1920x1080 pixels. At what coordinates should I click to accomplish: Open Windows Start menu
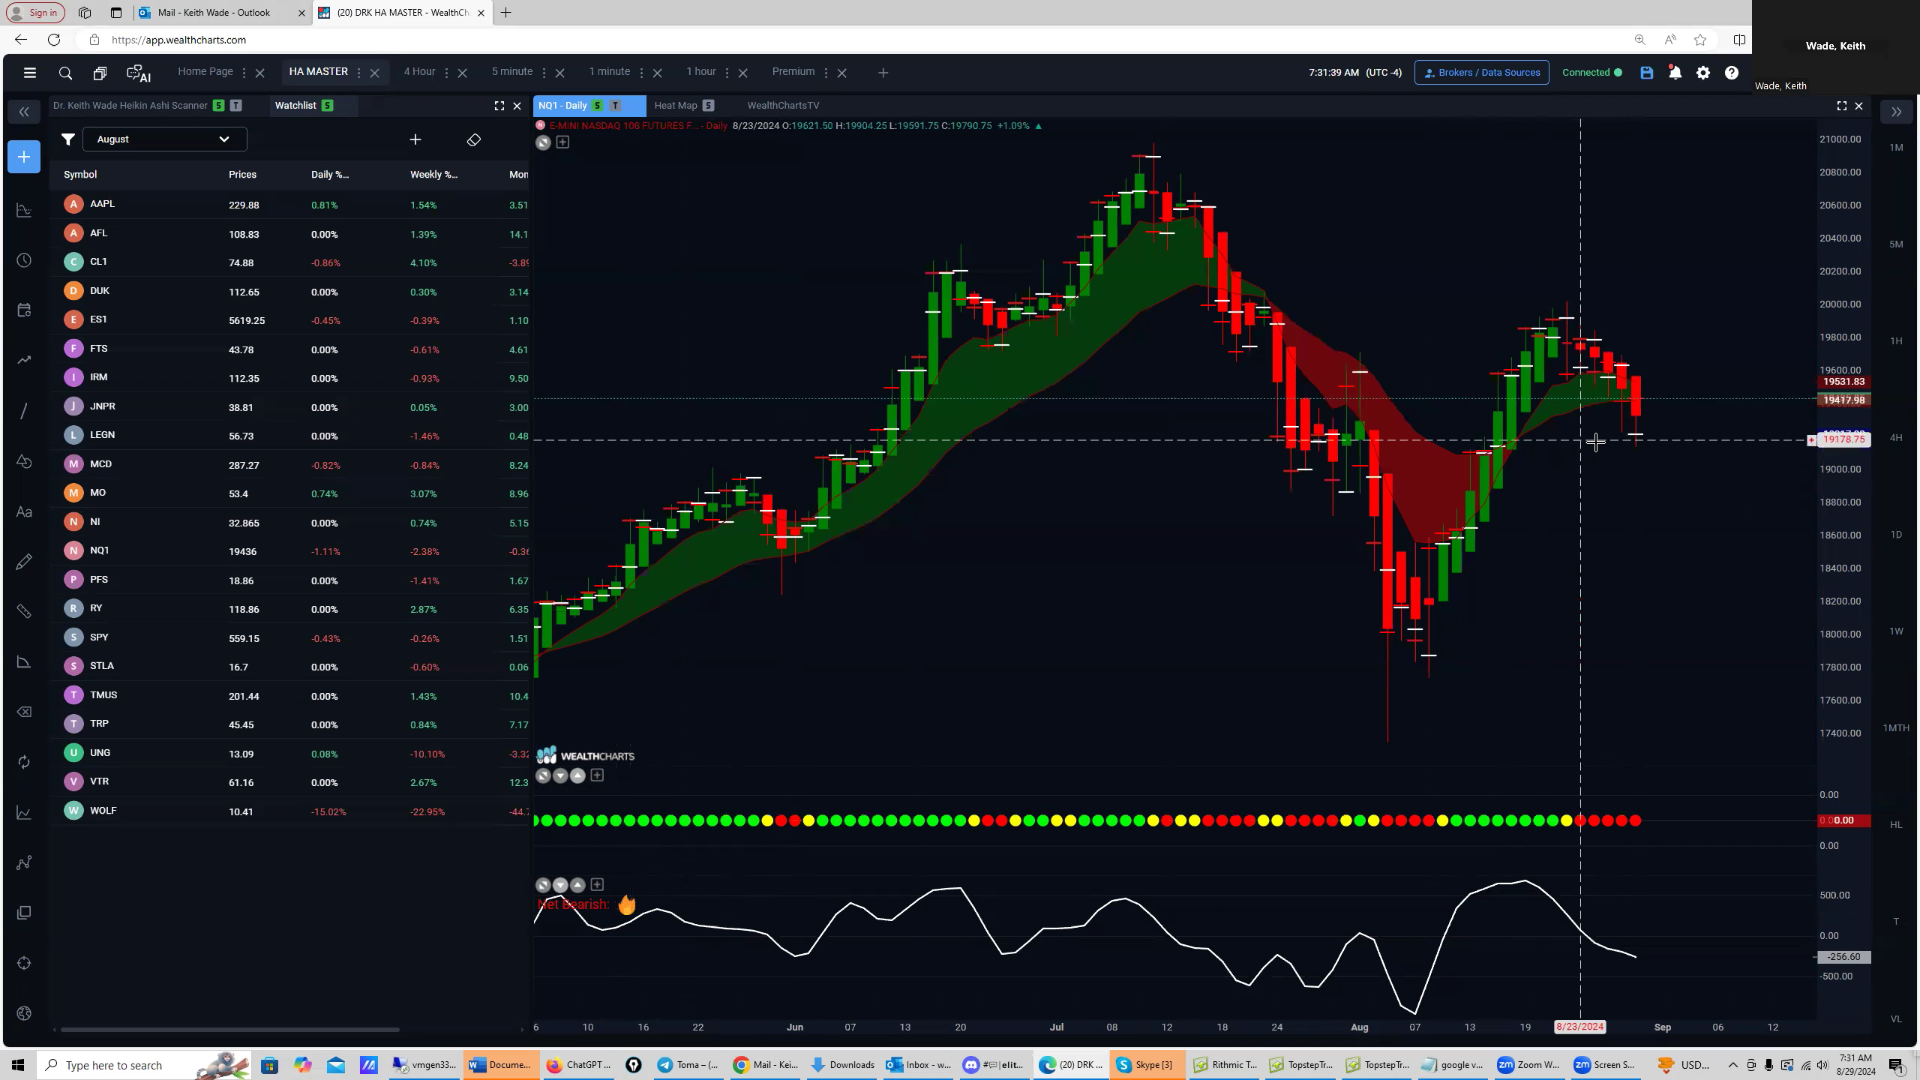17,1065
